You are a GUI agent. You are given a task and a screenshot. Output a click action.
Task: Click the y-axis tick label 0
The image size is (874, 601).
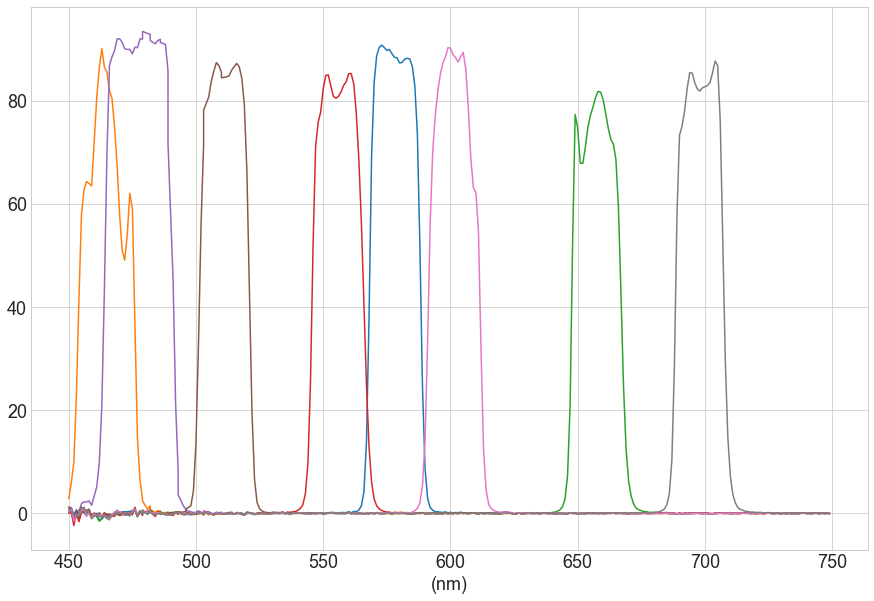22,514
